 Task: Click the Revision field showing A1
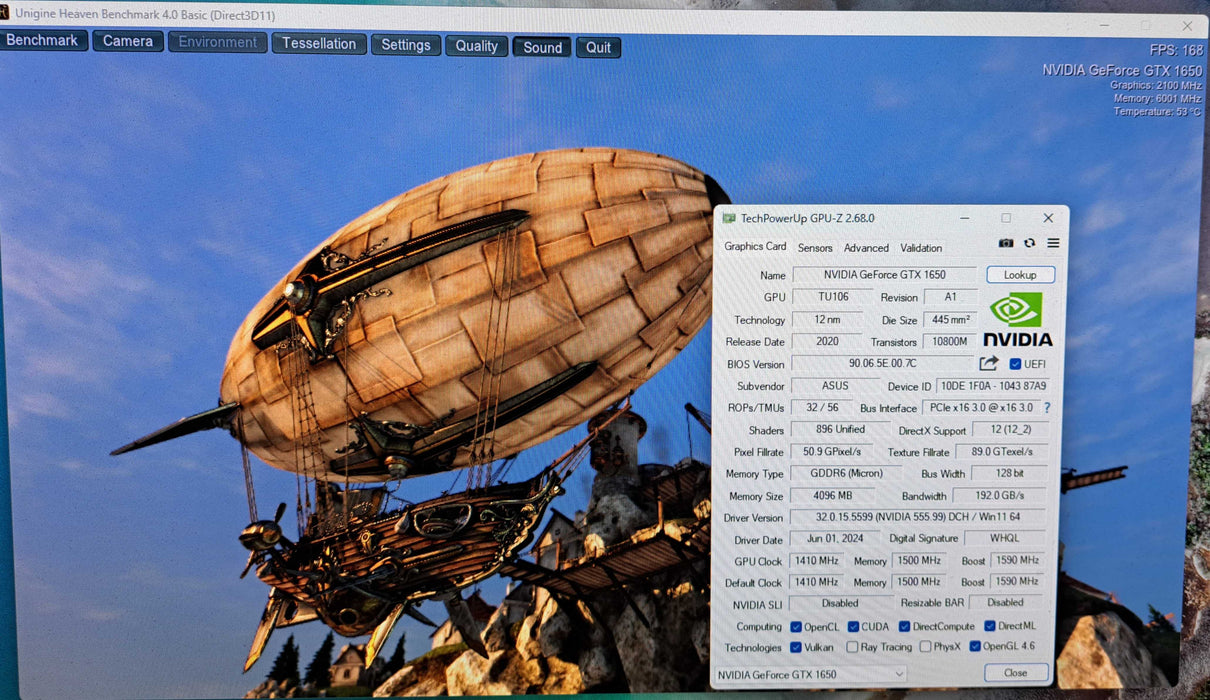[x=950, y=297]
